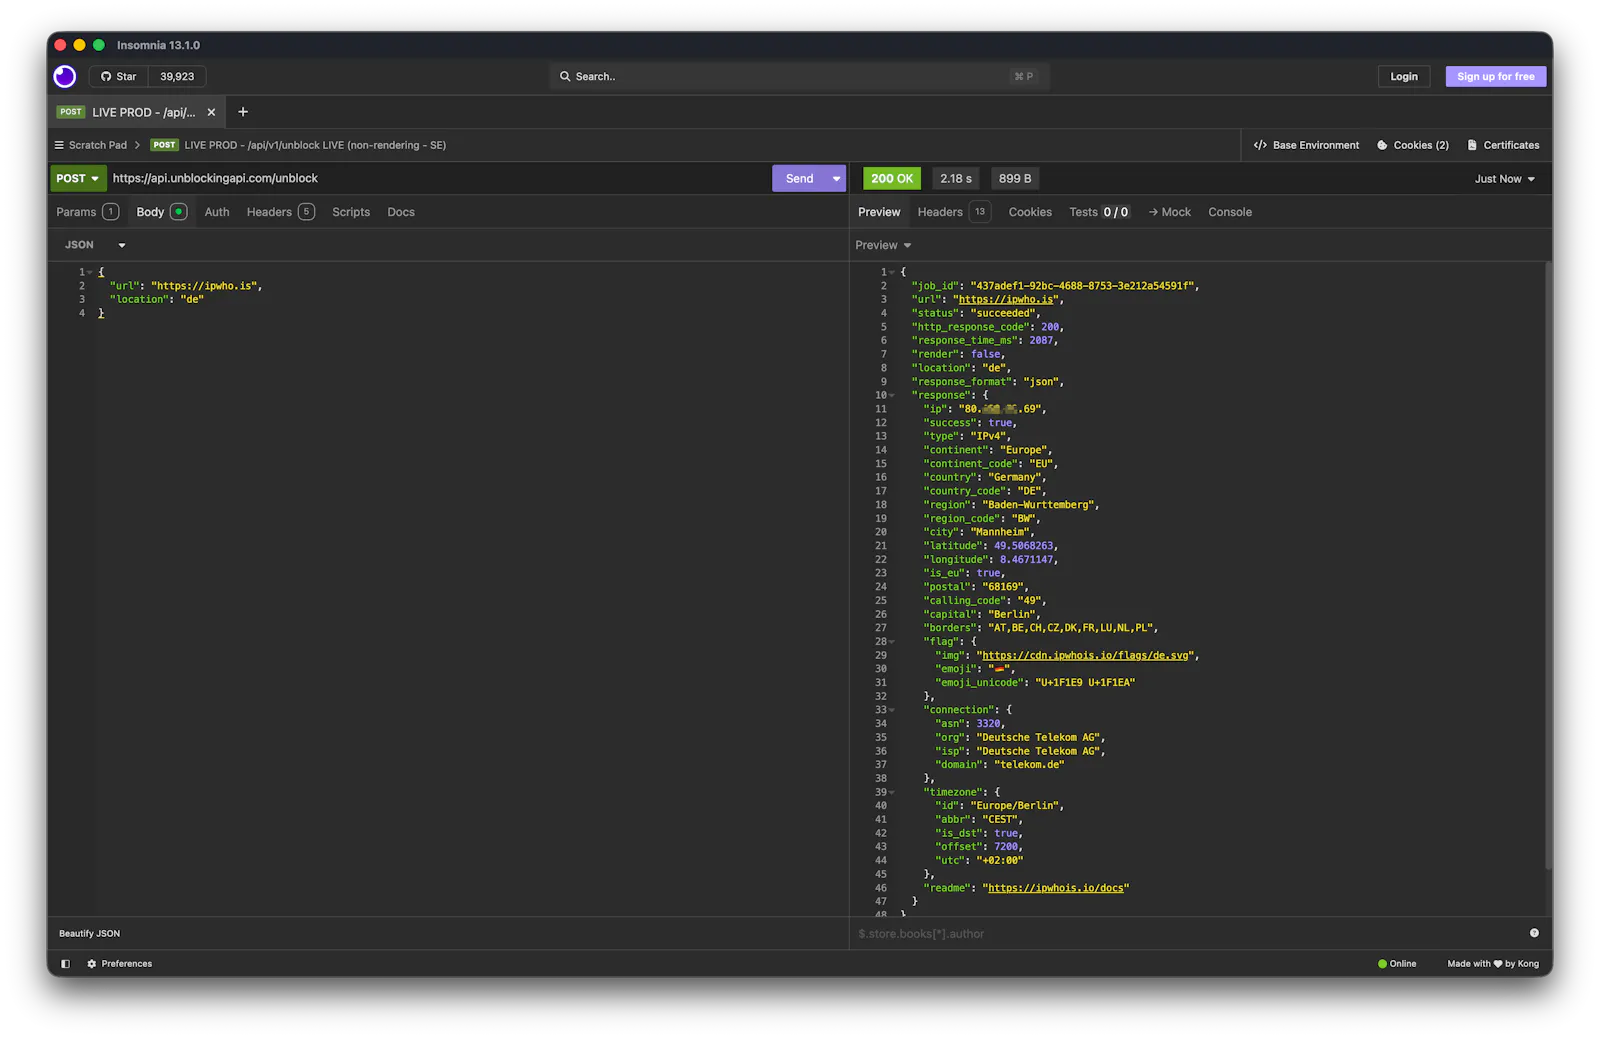Image resolution: width=1600 pixels, height=1039 pixels.
Task: Click the Online status indicator
Action: (1397, 964)
